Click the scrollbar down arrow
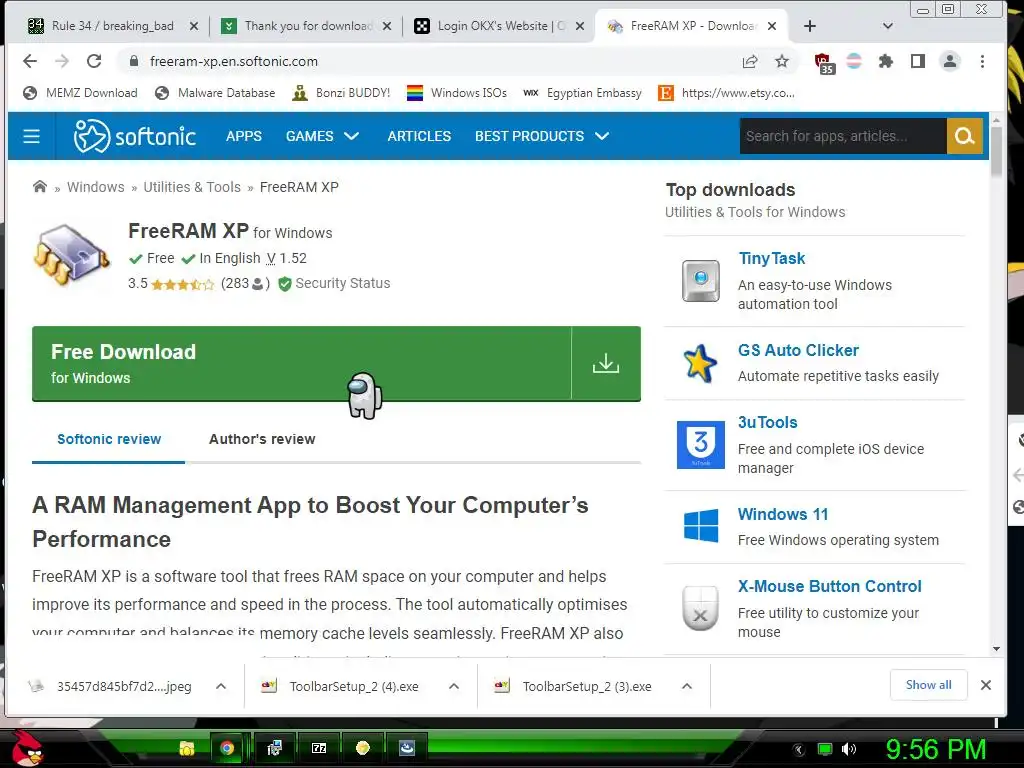 click(996, 648)
